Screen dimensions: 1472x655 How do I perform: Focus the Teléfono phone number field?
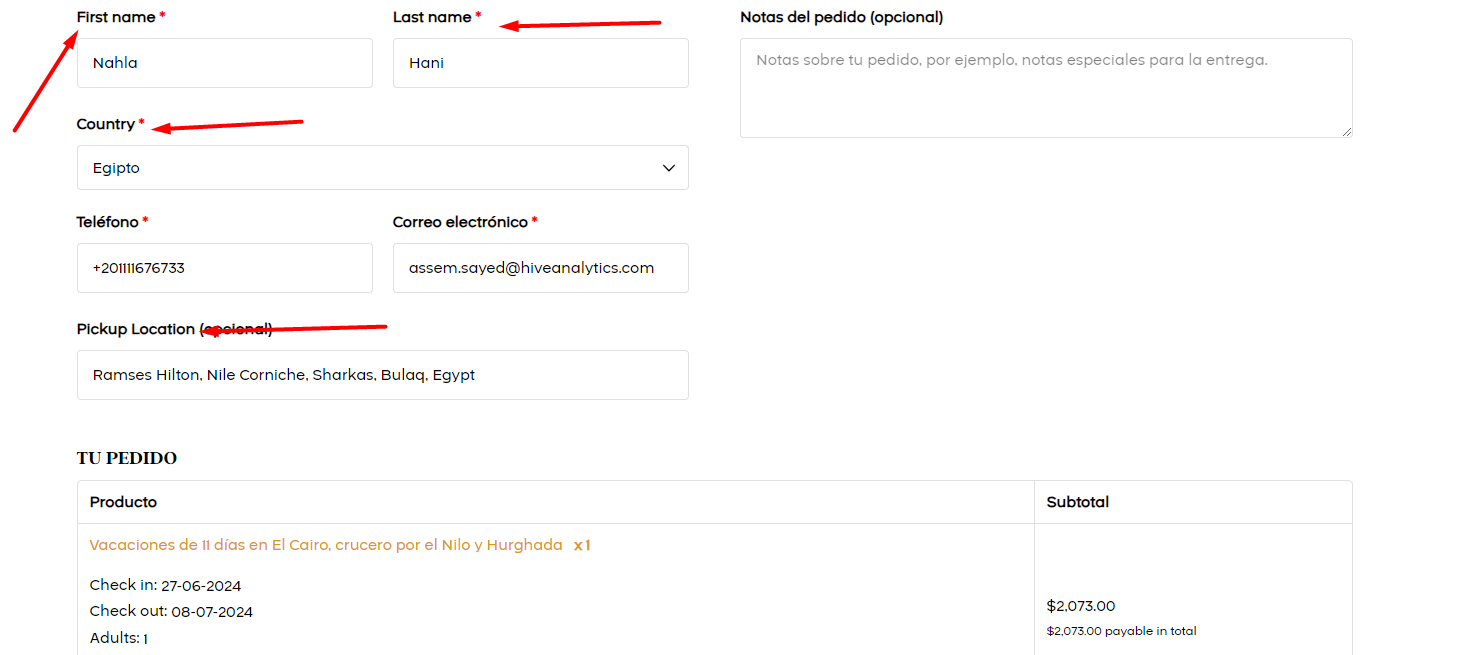(225, 268)
